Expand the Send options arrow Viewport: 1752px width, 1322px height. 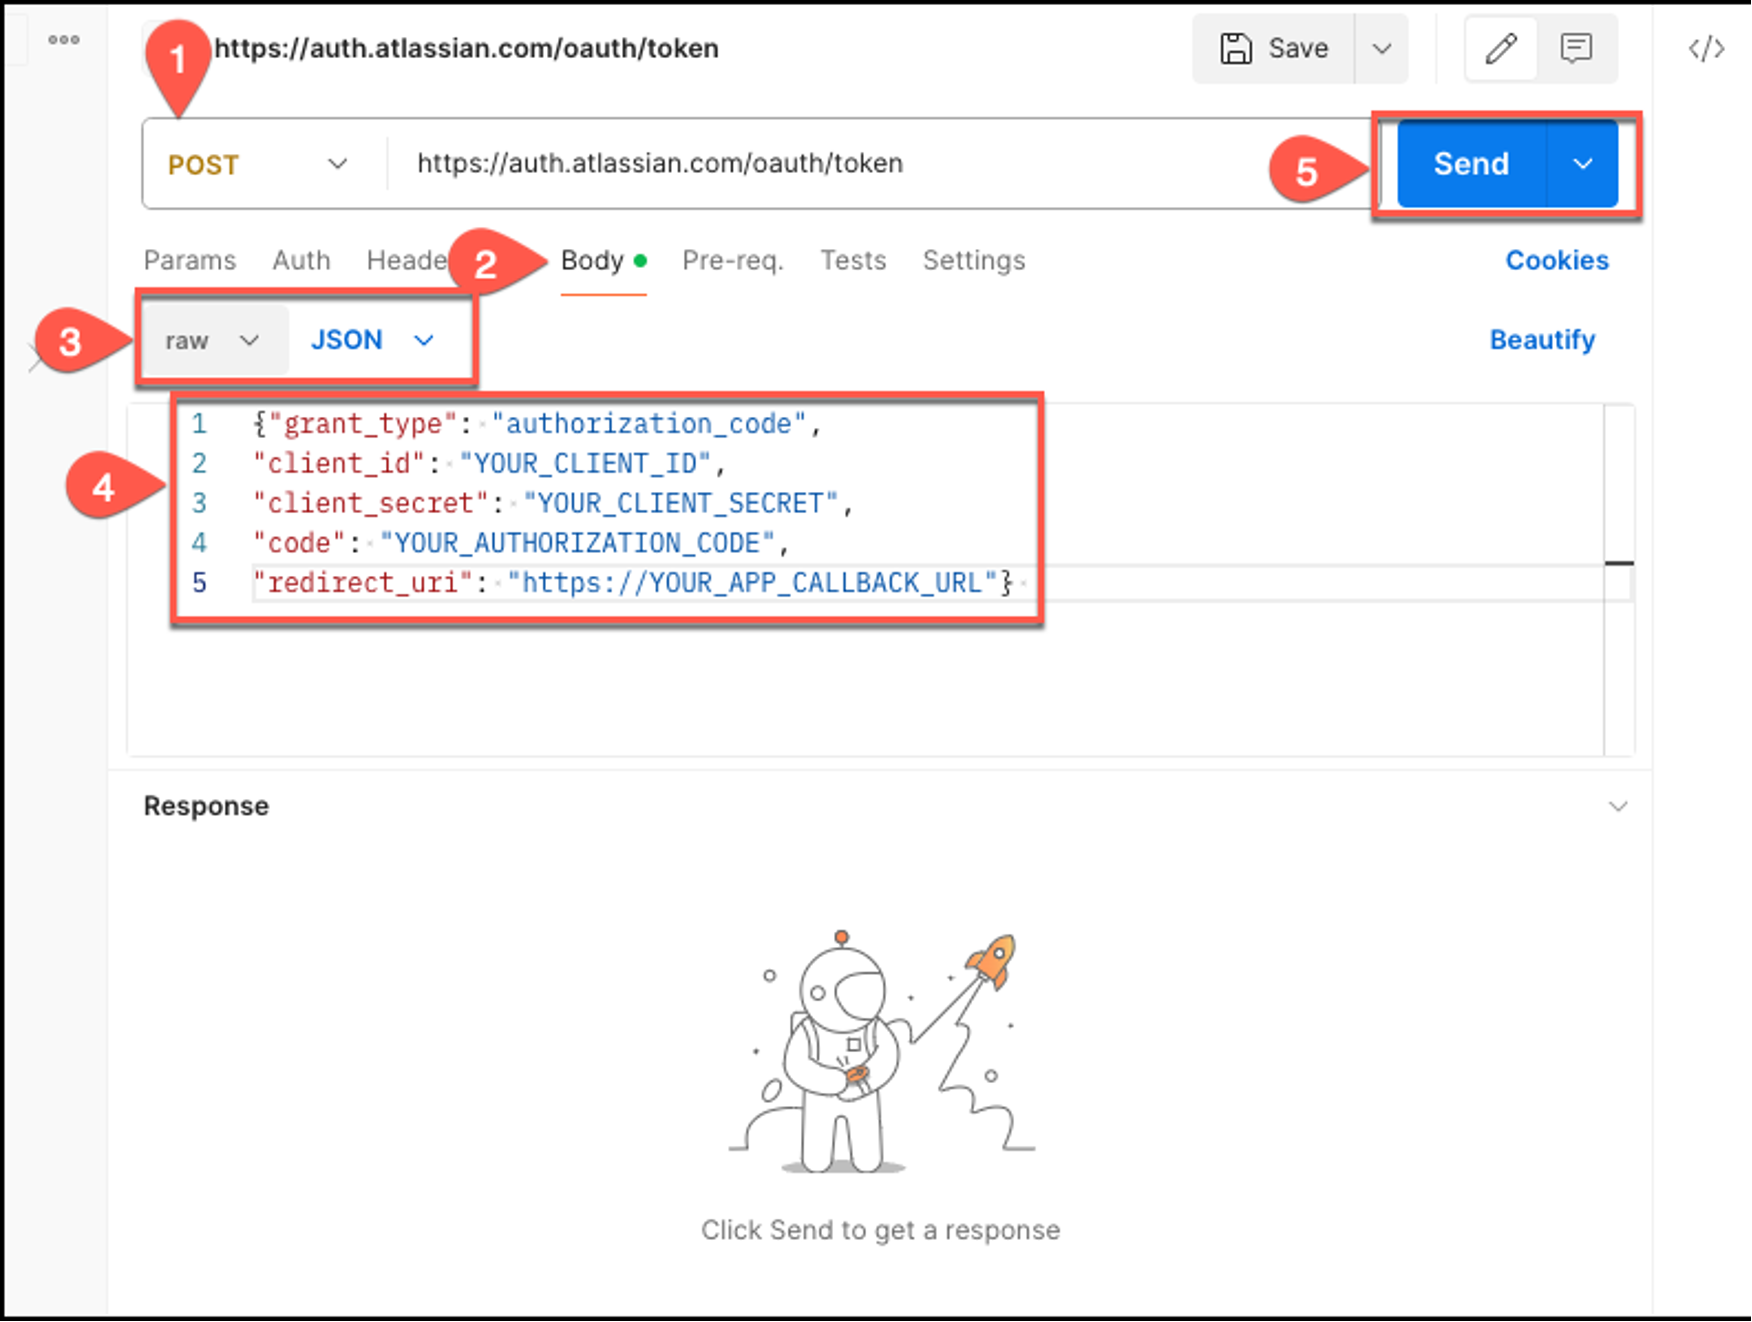coord(1582,164)
